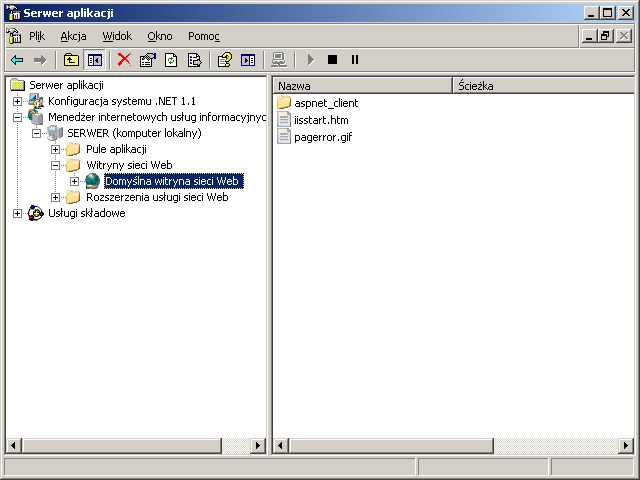640x480 pixels.
Task: Expand Domyślna witryna sieci Web node
Action: (x=74, y=181)
